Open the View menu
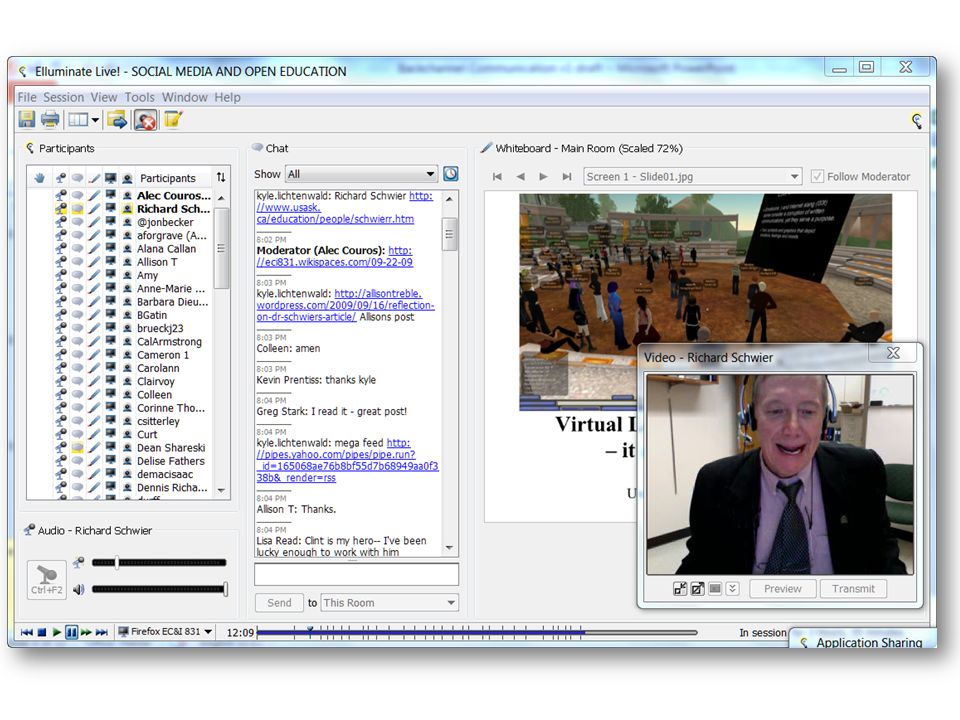 pyautogui.click(x=103, y=97)
